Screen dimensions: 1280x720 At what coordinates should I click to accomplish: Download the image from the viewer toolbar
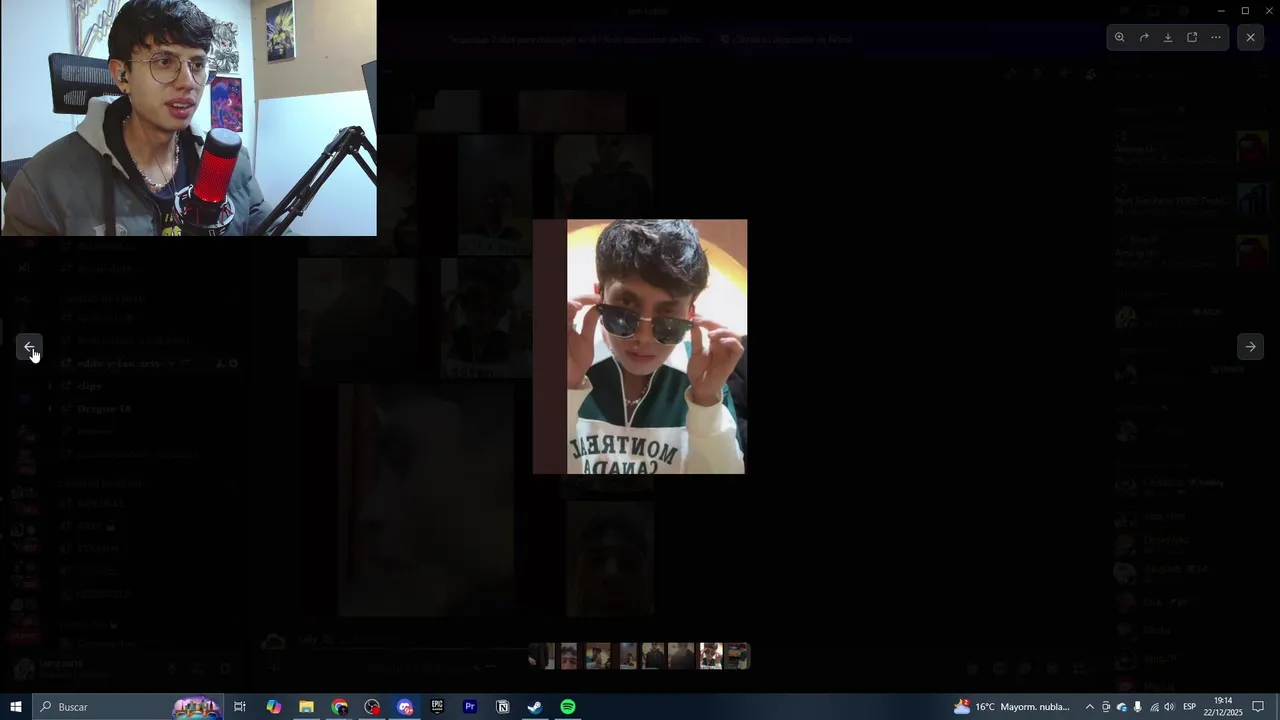1168,37
